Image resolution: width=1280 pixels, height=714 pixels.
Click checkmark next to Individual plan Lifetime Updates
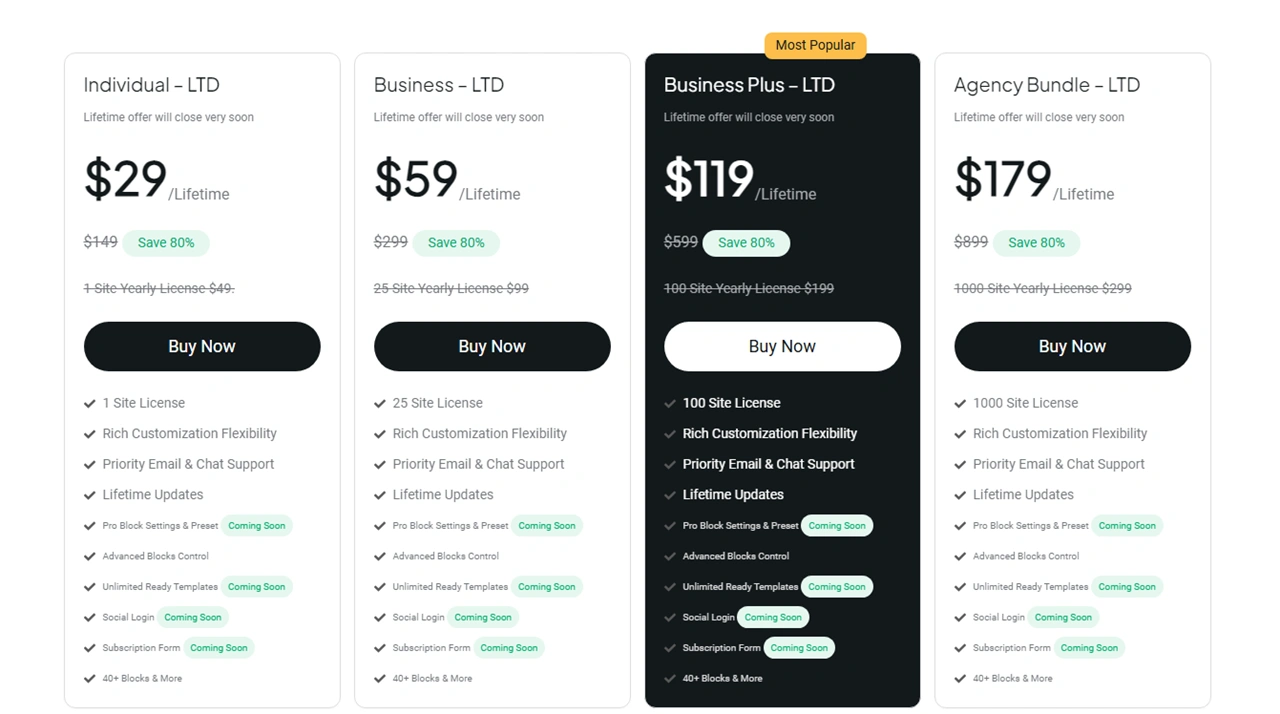tap(90, 495)
